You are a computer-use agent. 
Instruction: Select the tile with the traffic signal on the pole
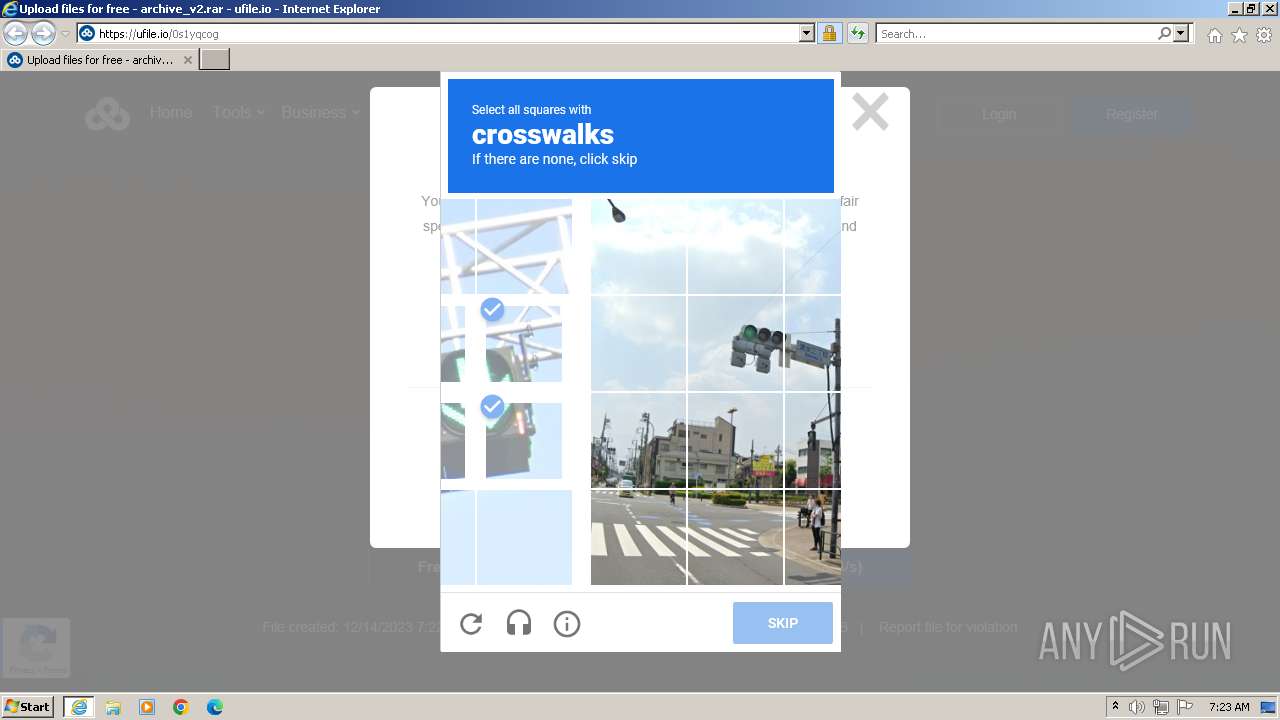click(735, 343)
